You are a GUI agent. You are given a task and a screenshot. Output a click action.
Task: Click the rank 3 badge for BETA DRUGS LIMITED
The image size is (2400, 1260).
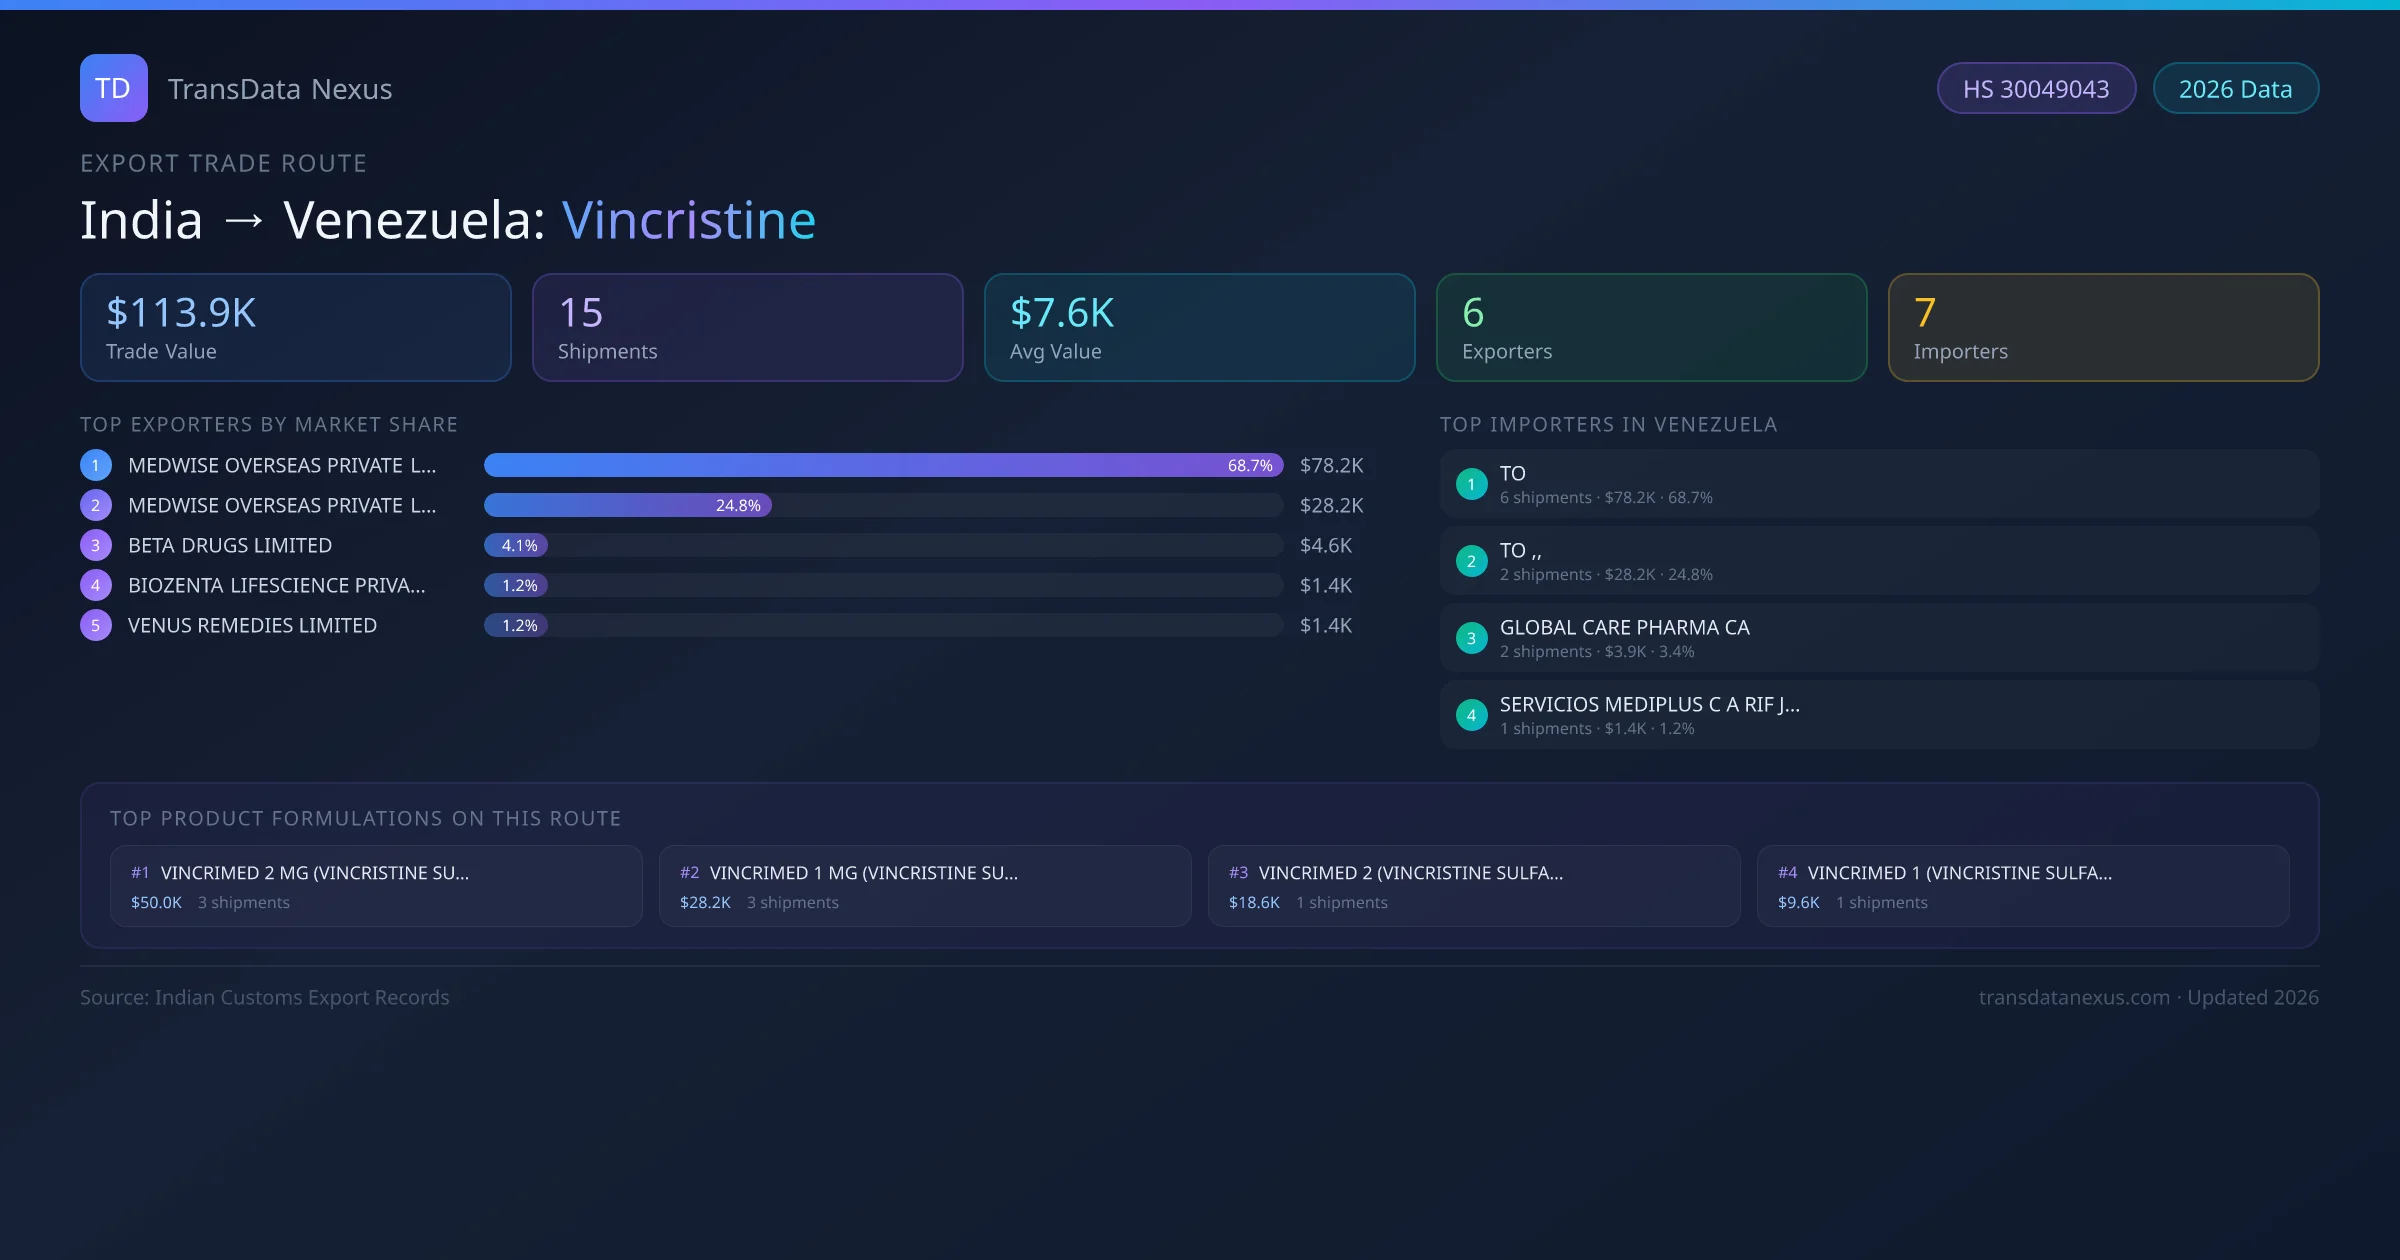click(95, 545)
